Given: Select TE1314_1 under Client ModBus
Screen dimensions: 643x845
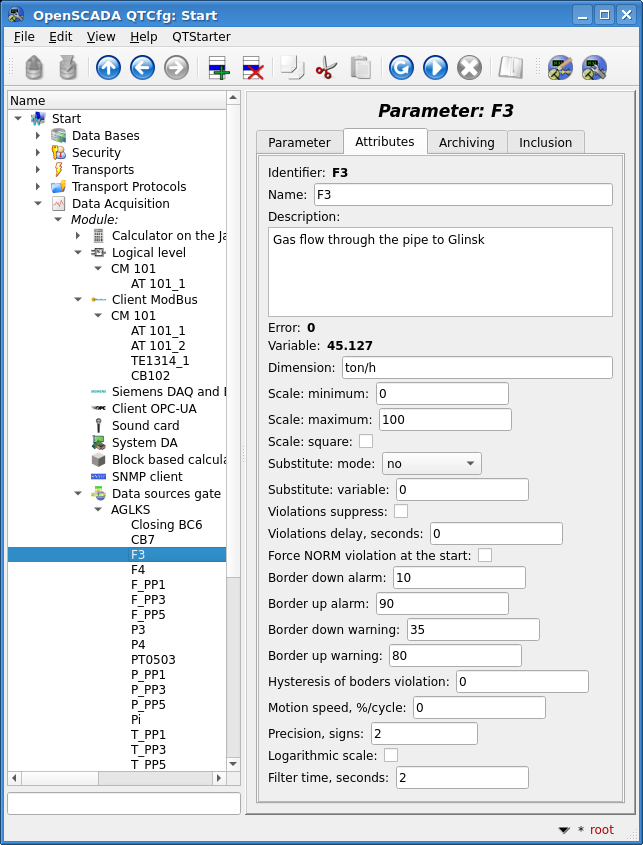Looking at the screenshot, I should pyautogui.click(x=160, y=361).
